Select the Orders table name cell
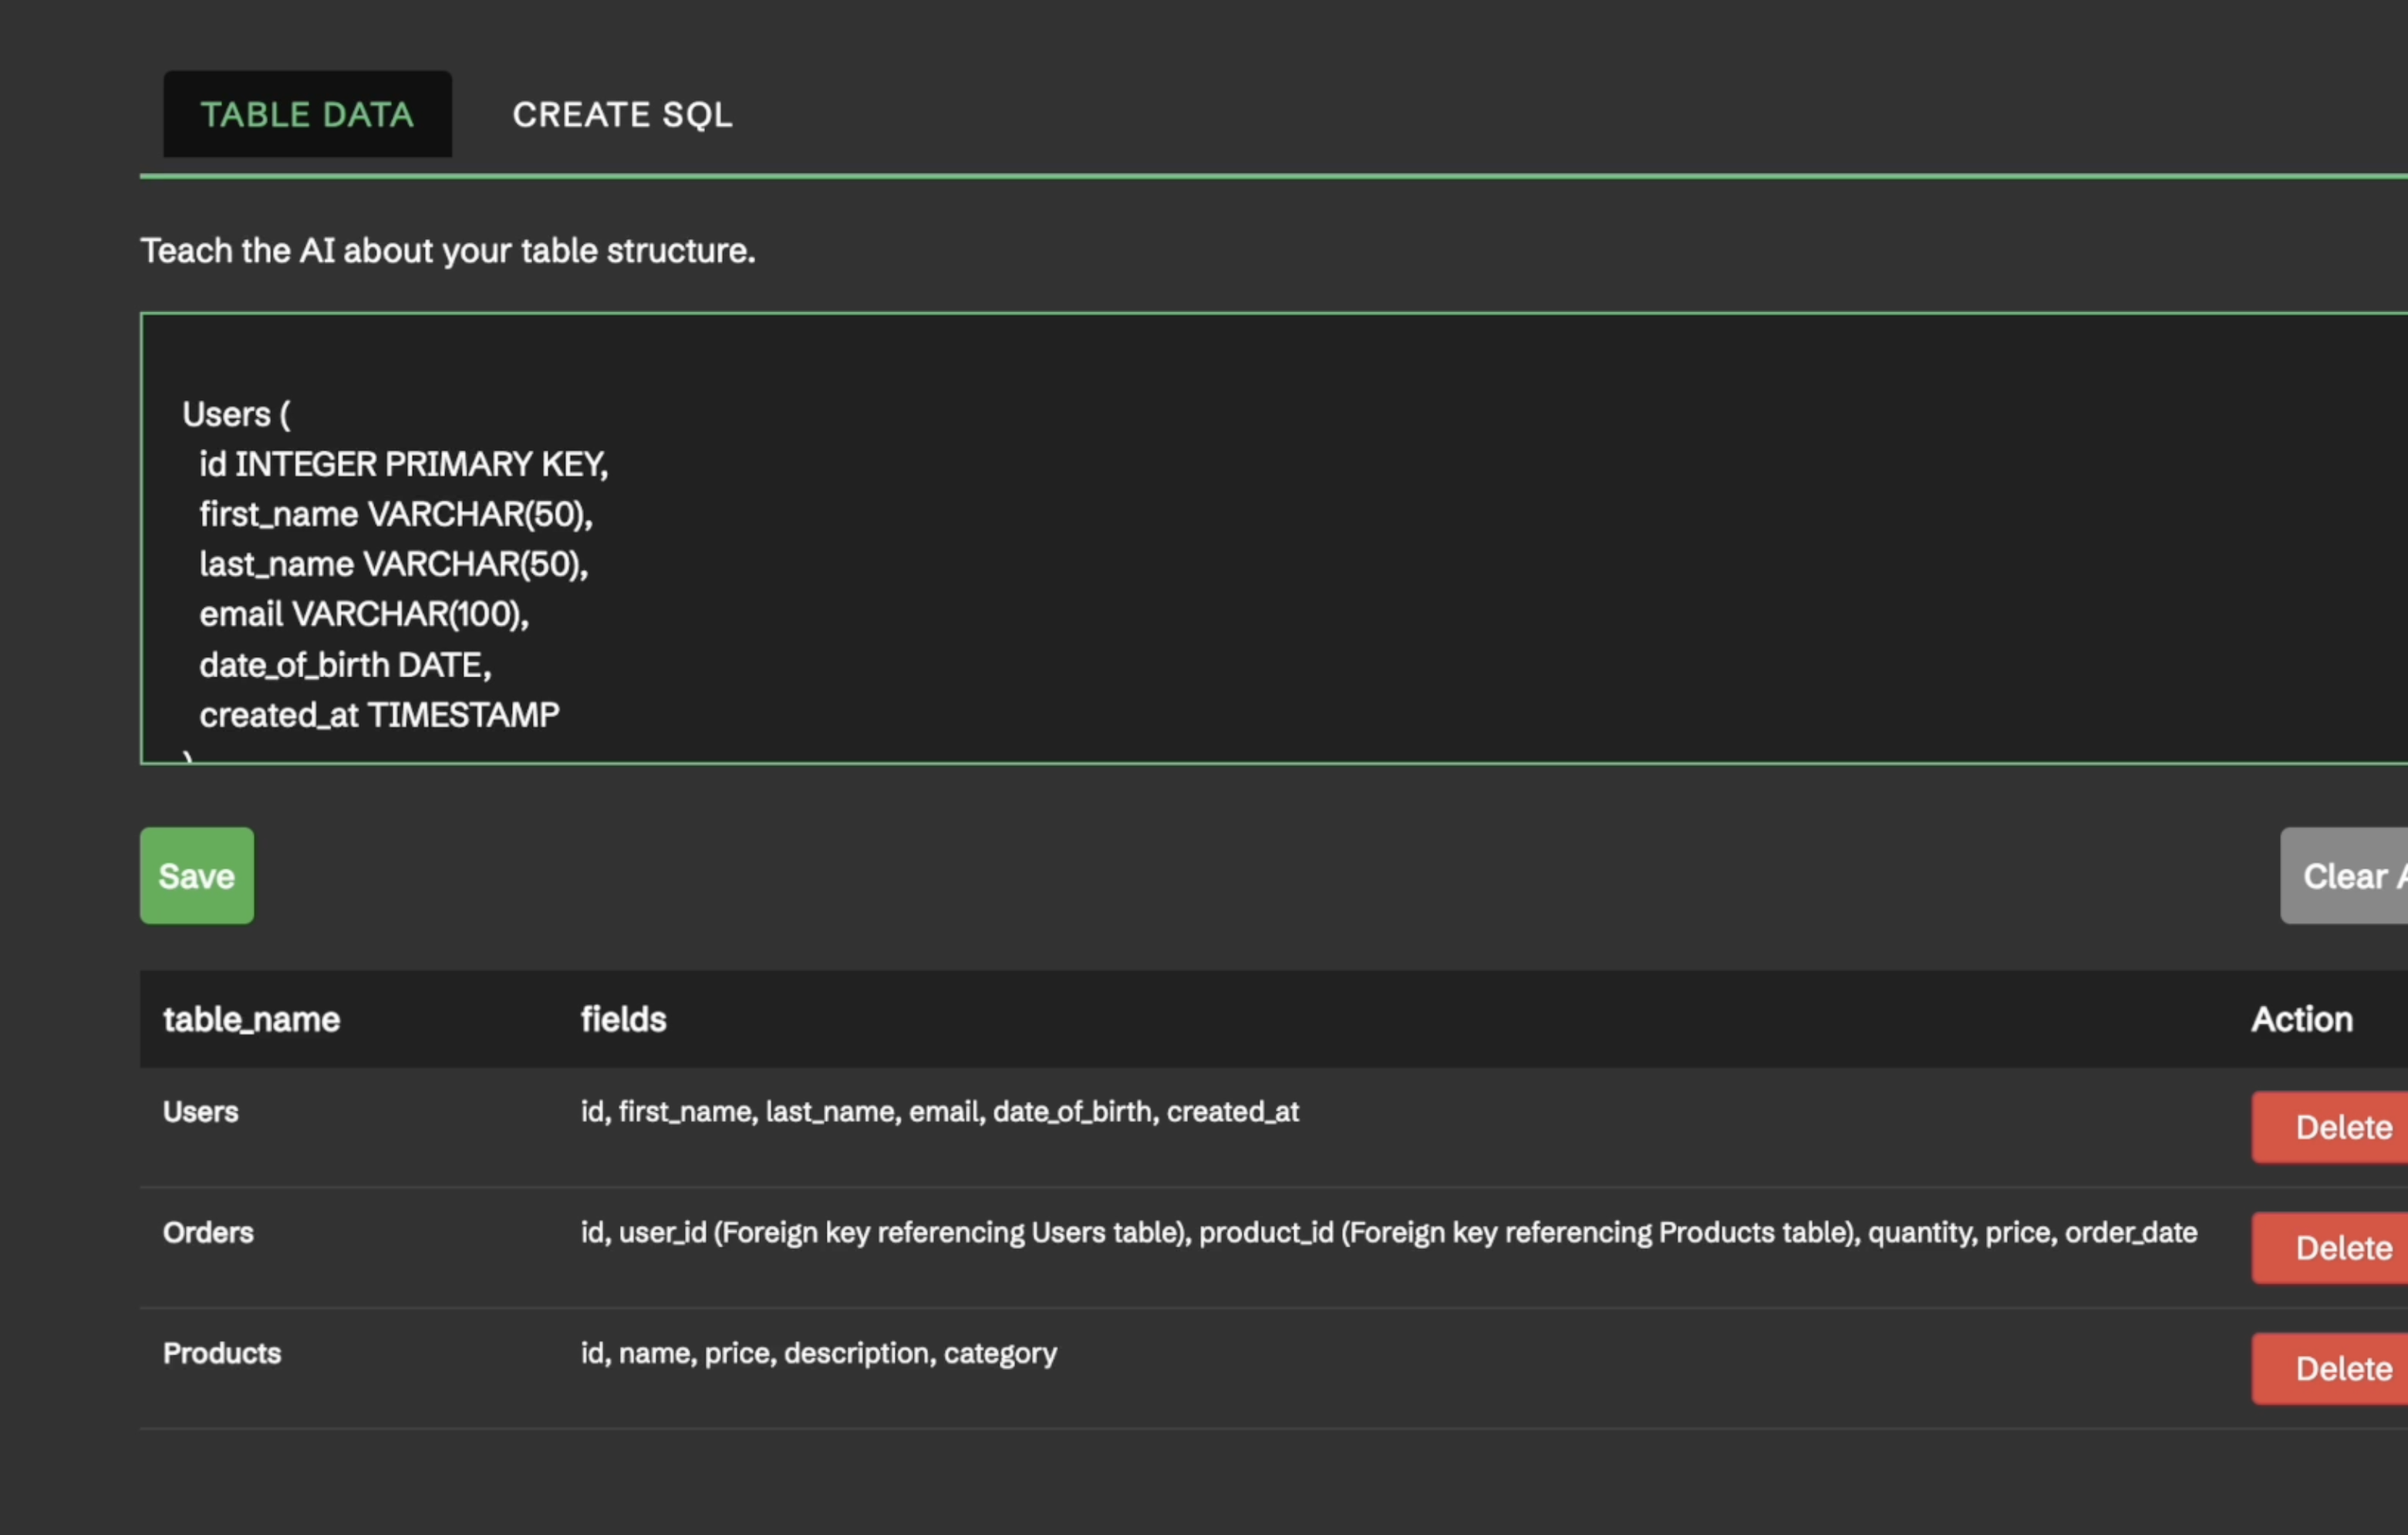Viewport: 2408px width, 1535px height. point(208,1232)
